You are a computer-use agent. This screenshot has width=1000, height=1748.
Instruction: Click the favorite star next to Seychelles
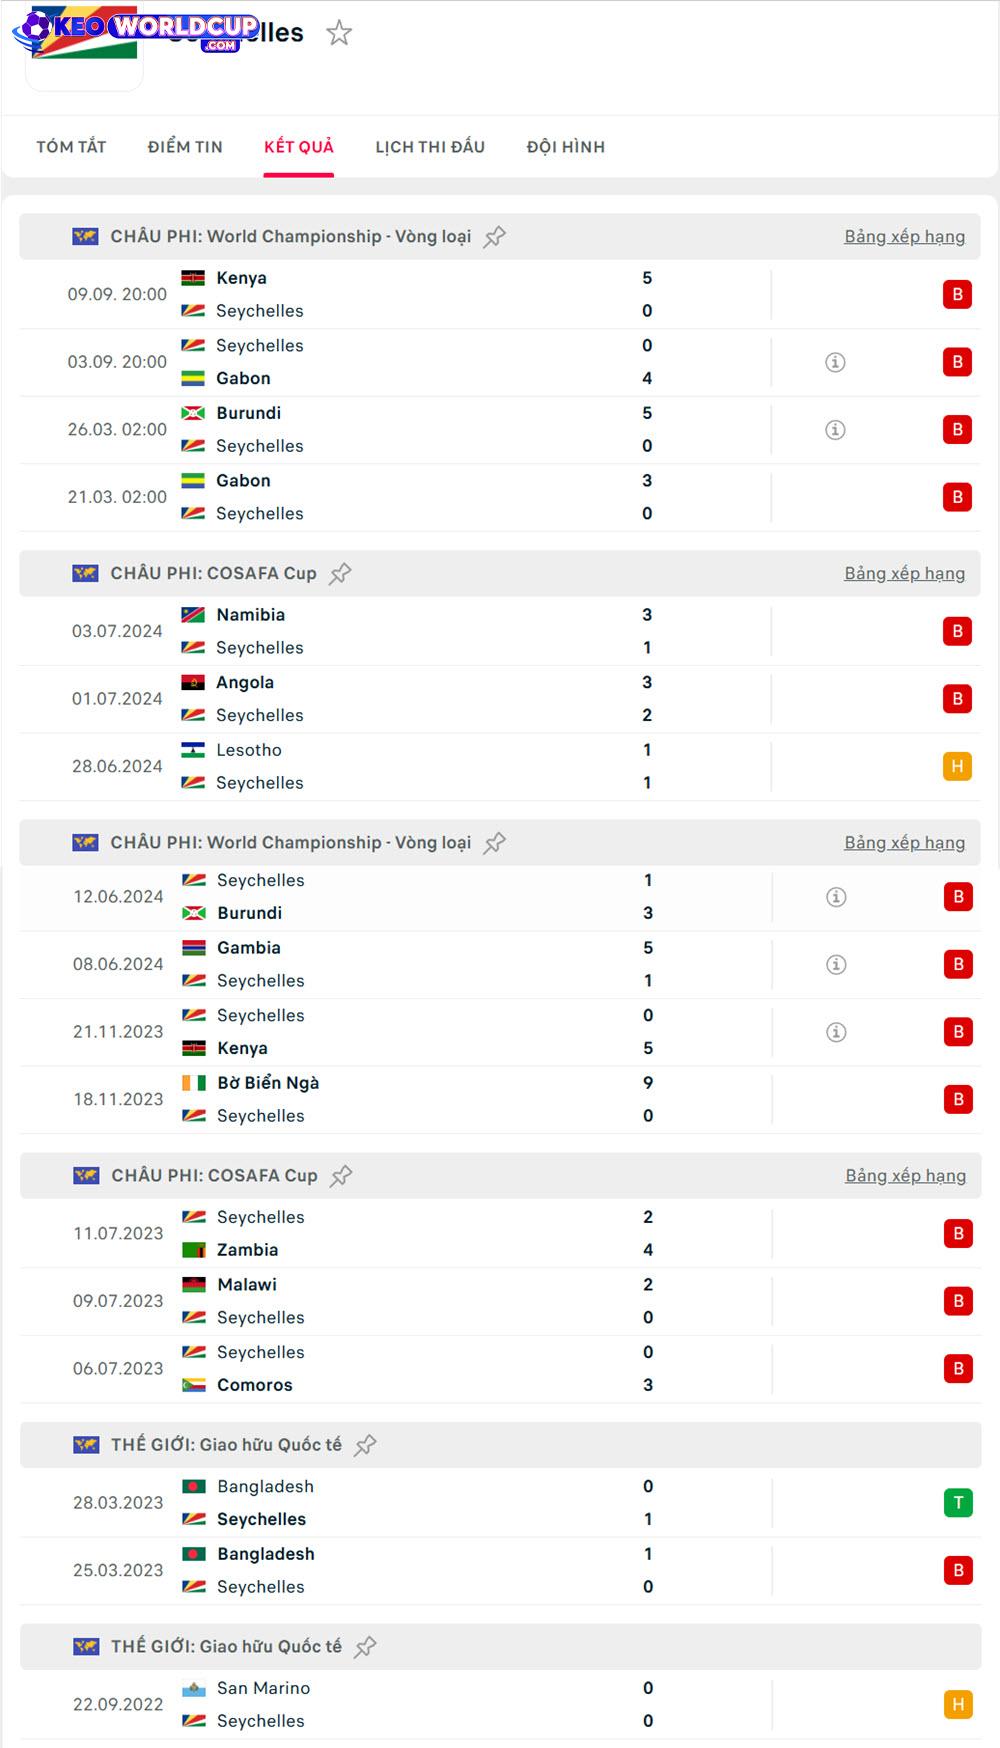pyautogui.click(x=339, y=33)
